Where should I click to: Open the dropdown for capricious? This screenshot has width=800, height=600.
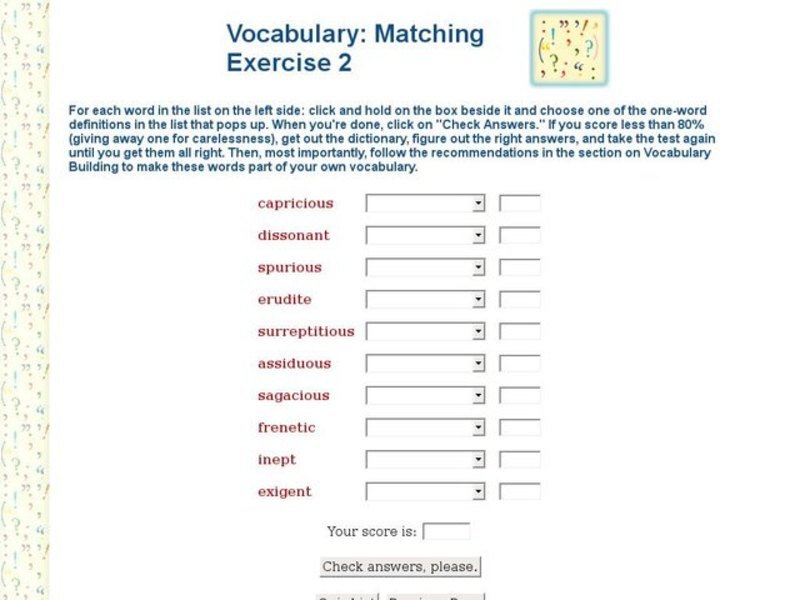(425, 204)
